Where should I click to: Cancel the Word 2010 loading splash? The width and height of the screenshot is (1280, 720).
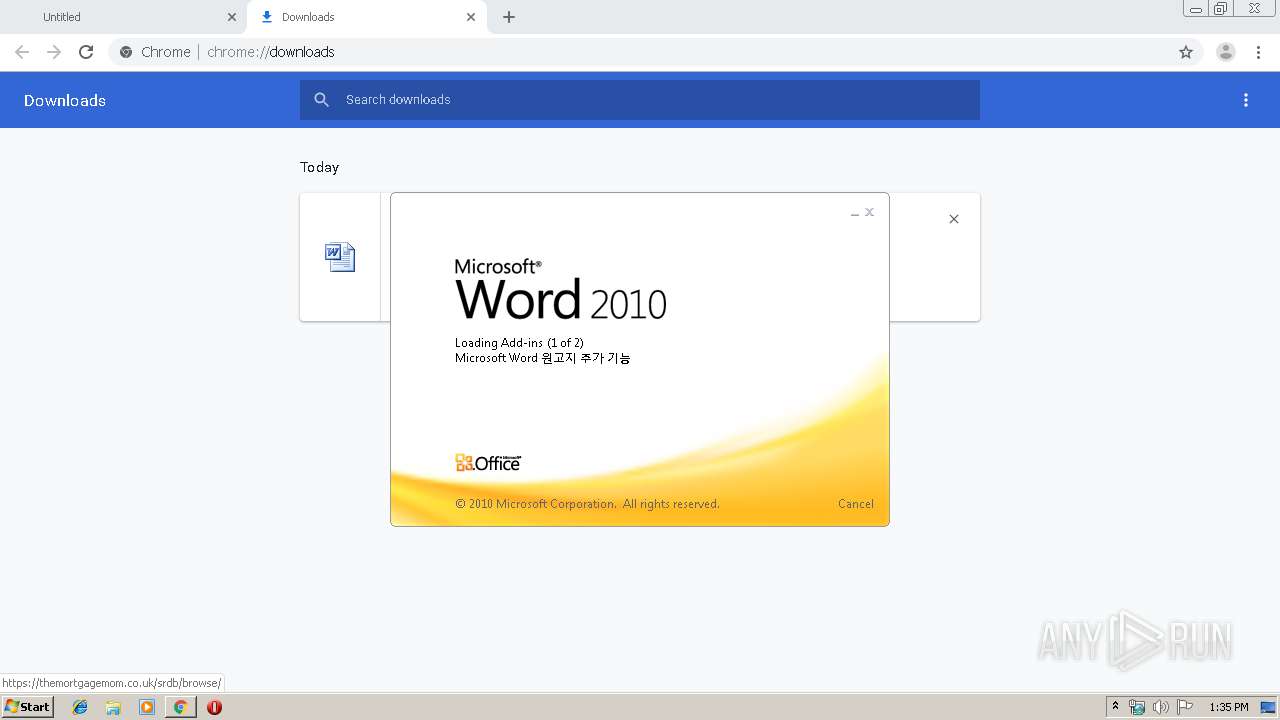click(856, 504)
